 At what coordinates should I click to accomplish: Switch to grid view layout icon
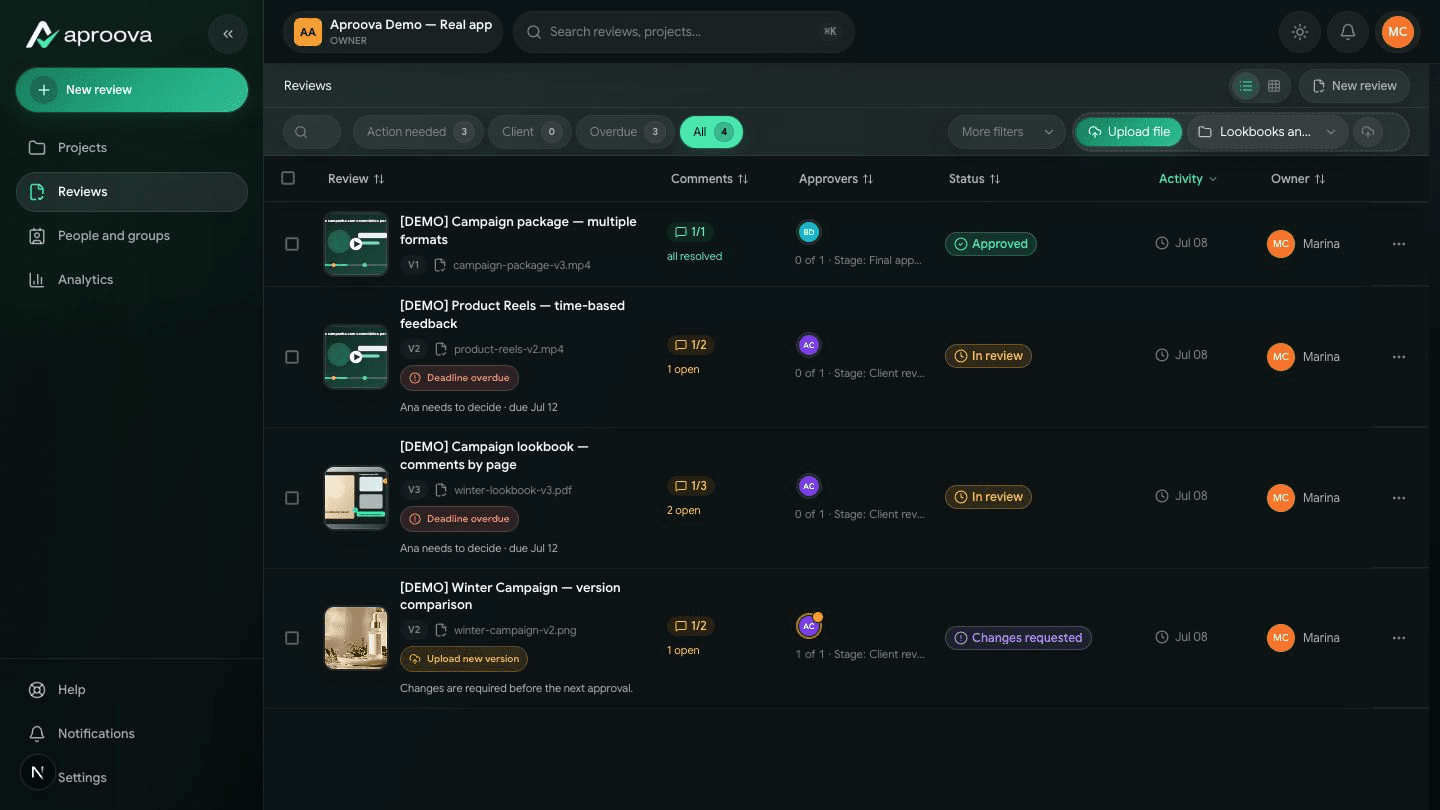tap(1274, 86)
